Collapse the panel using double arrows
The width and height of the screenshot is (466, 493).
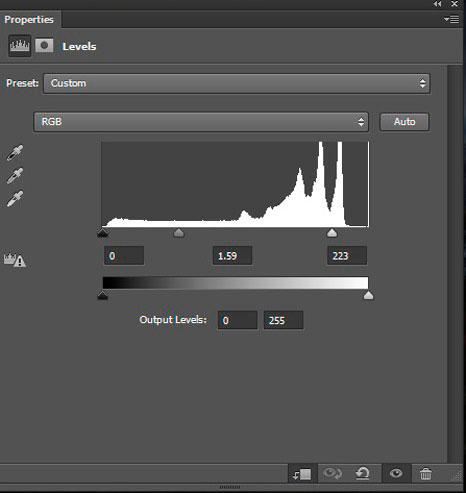438,4
